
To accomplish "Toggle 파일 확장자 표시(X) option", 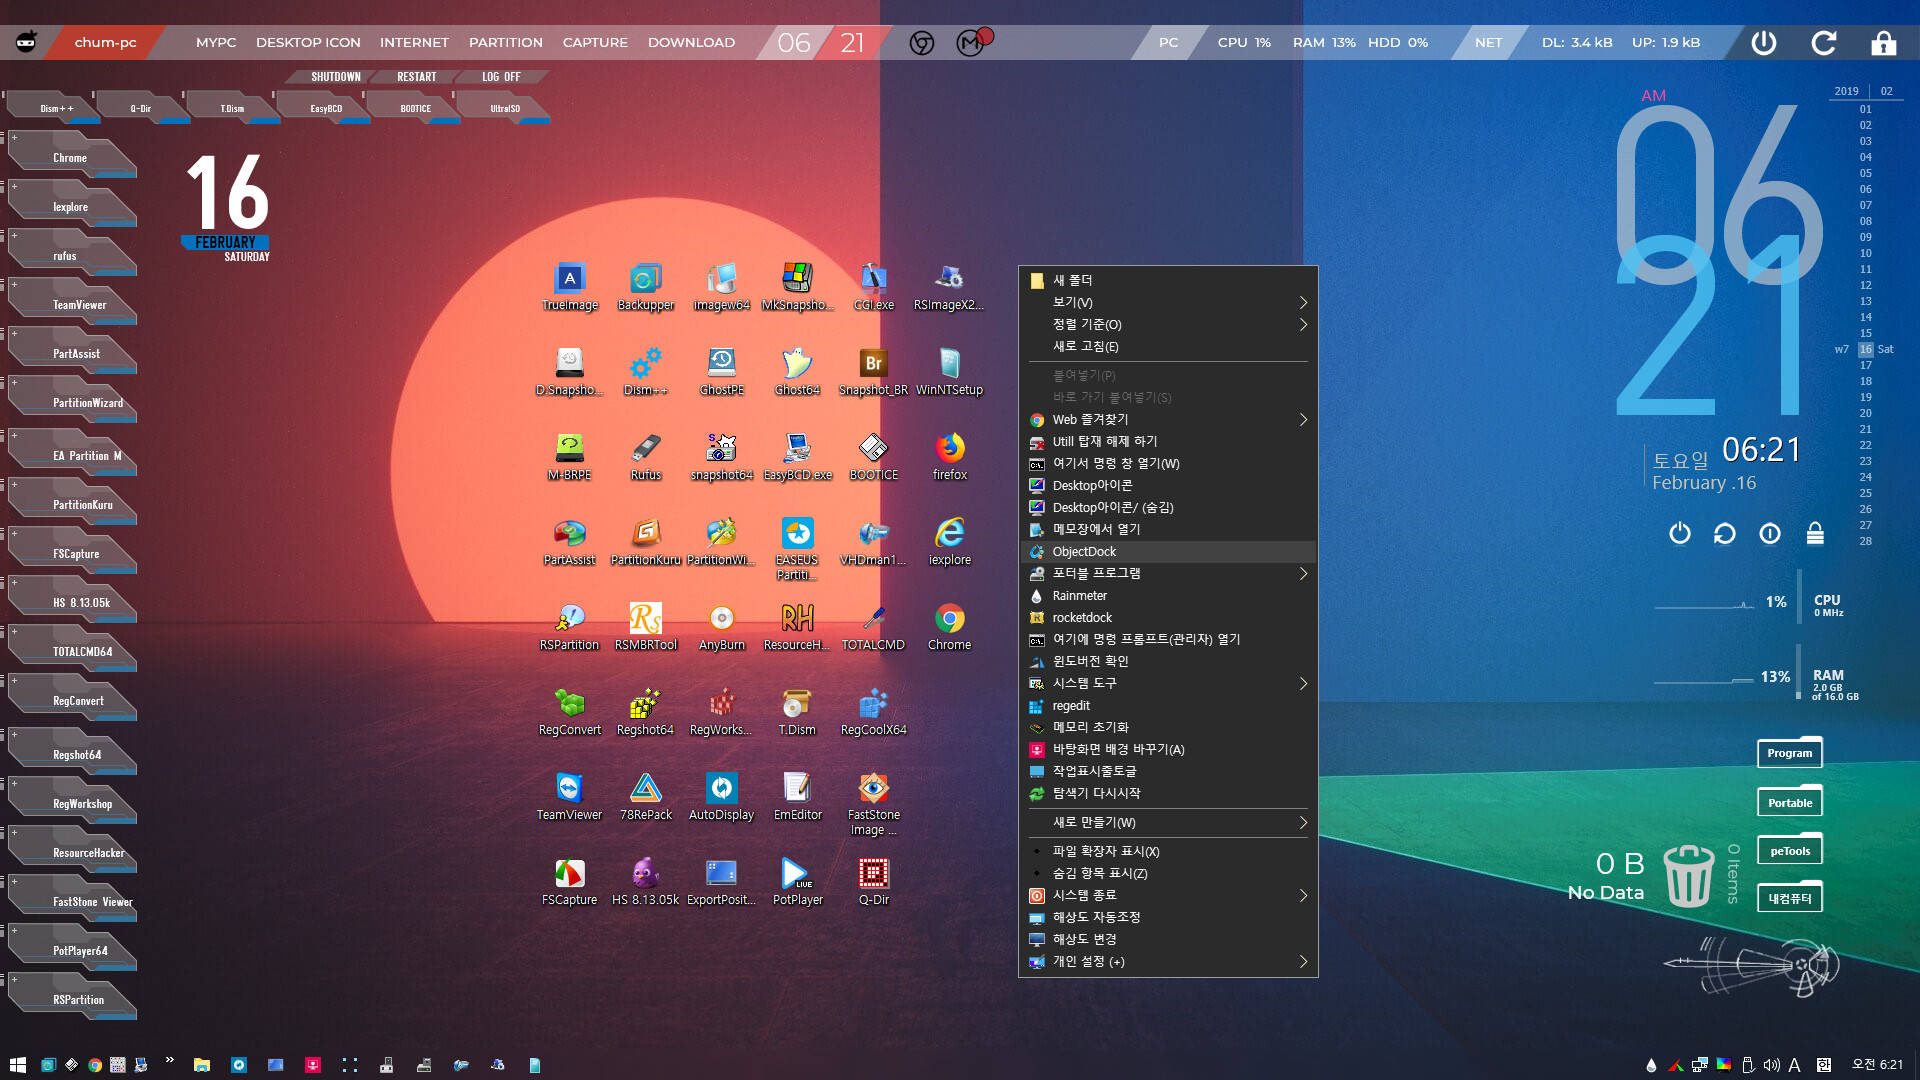I will [1168, 851].
